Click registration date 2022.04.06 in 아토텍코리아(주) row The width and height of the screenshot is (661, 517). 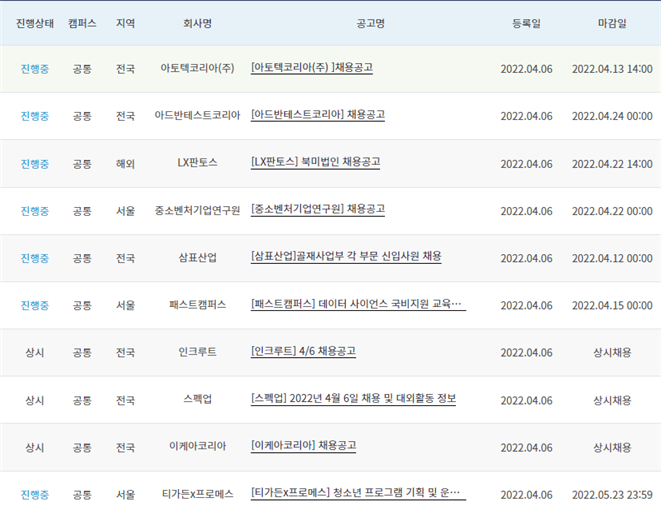[x=526, y=69]
